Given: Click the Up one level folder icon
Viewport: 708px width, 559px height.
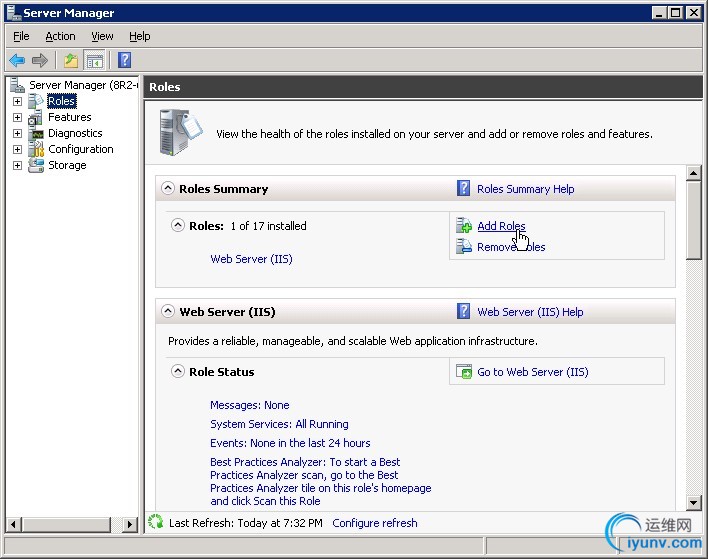Looking at the screenshot, I should [x=71, y=60].
